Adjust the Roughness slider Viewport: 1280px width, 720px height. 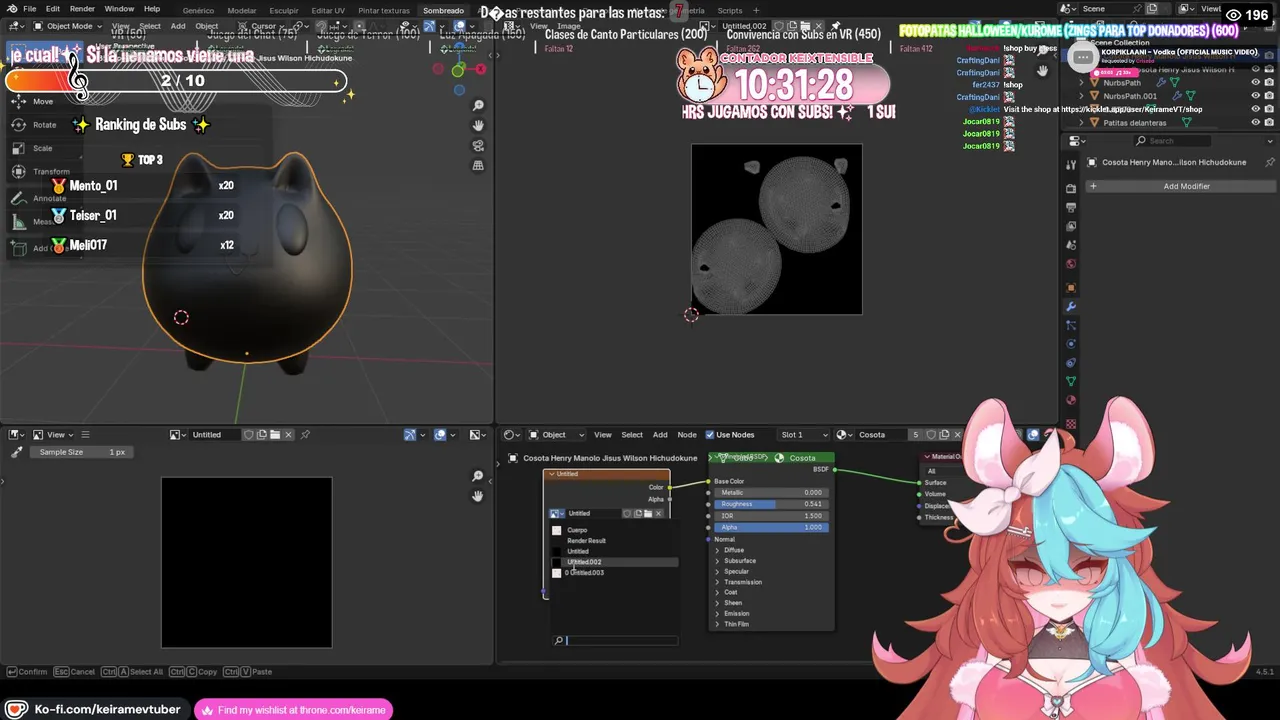(x=770, y=504)
